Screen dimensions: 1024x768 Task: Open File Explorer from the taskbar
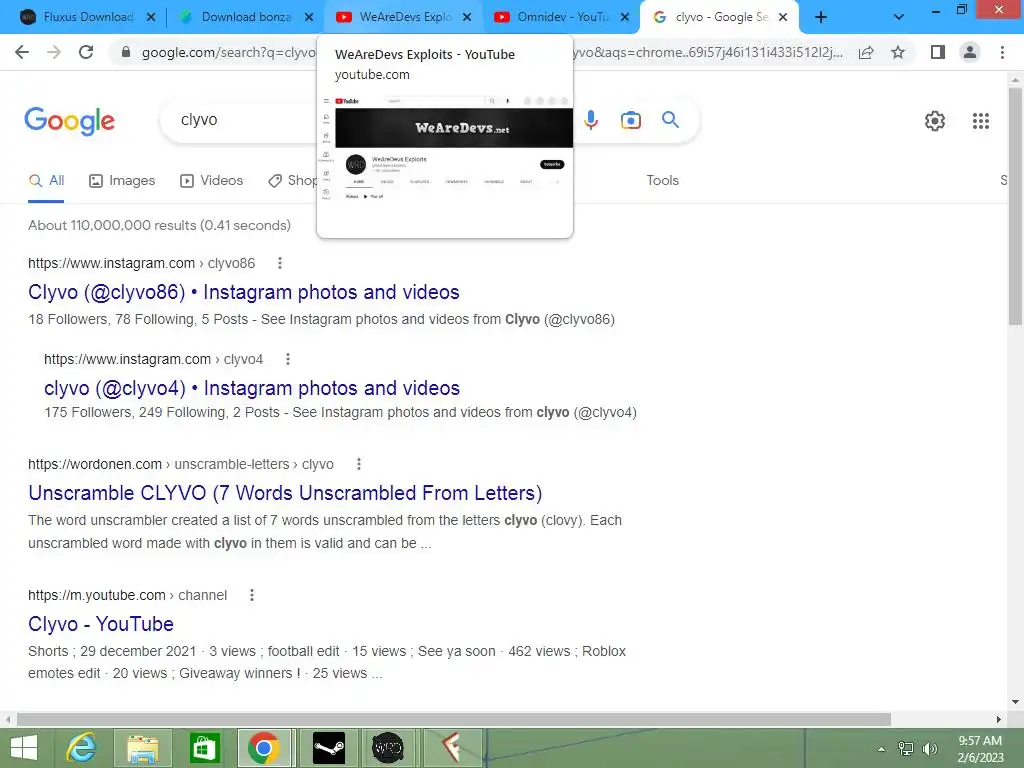pos(143,748)
